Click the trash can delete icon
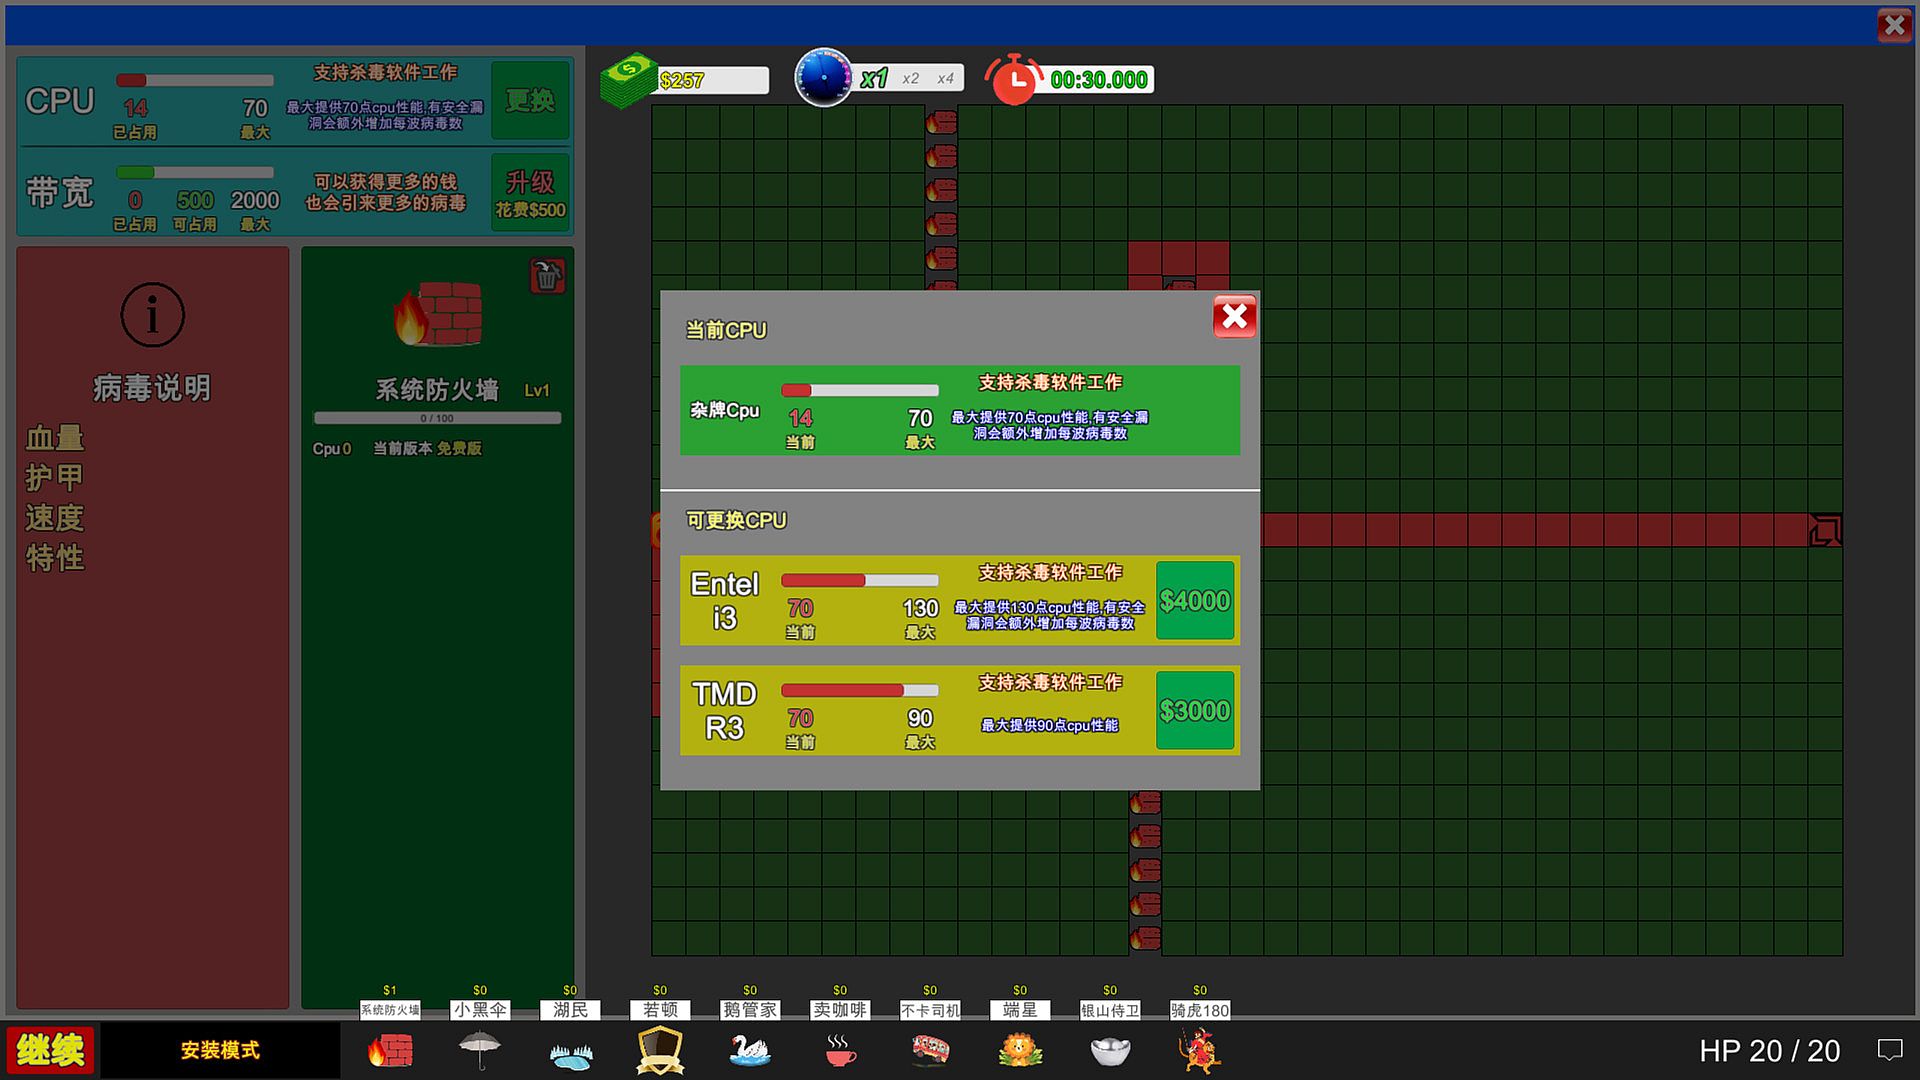Viewport: 1920px width, 1080px height. [547, 276]
